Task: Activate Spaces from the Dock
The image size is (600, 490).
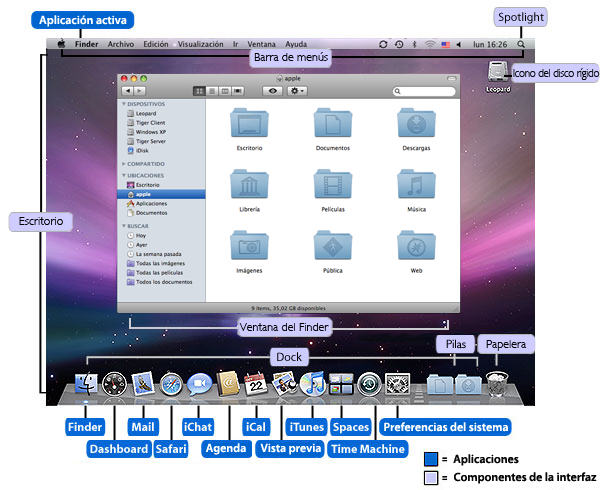Action: click(x=341, y=384)
